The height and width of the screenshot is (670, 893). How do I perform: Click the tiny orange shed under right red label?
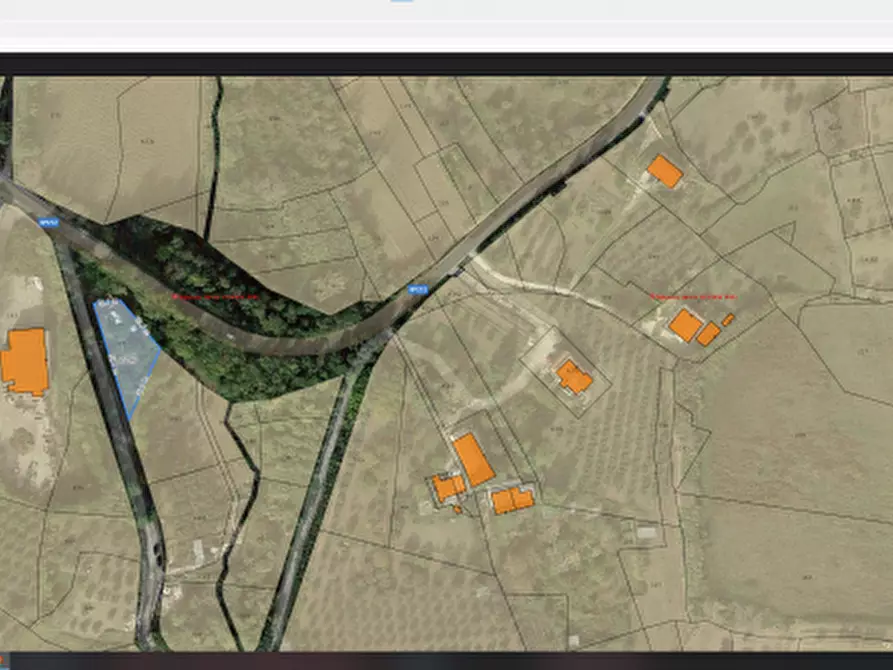(728, 320)
